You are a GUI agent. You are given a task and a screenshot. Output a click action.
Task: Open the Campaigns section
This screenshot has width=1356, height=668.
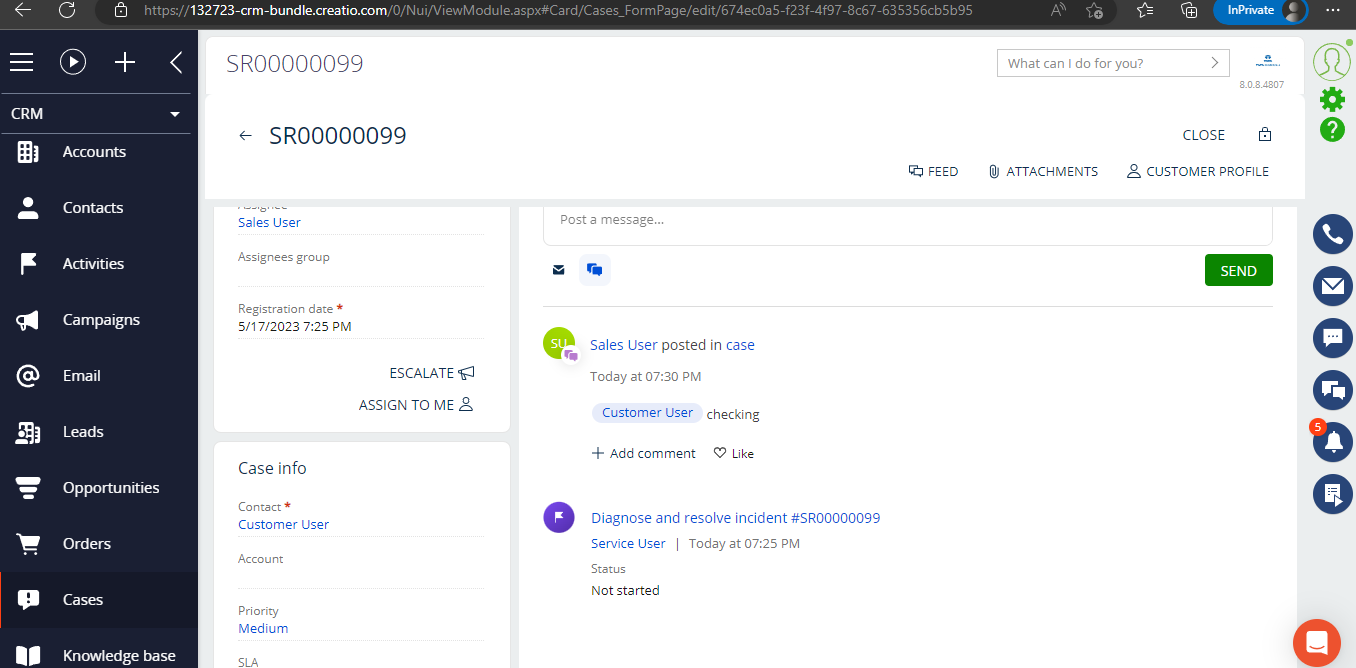[101, 320]
